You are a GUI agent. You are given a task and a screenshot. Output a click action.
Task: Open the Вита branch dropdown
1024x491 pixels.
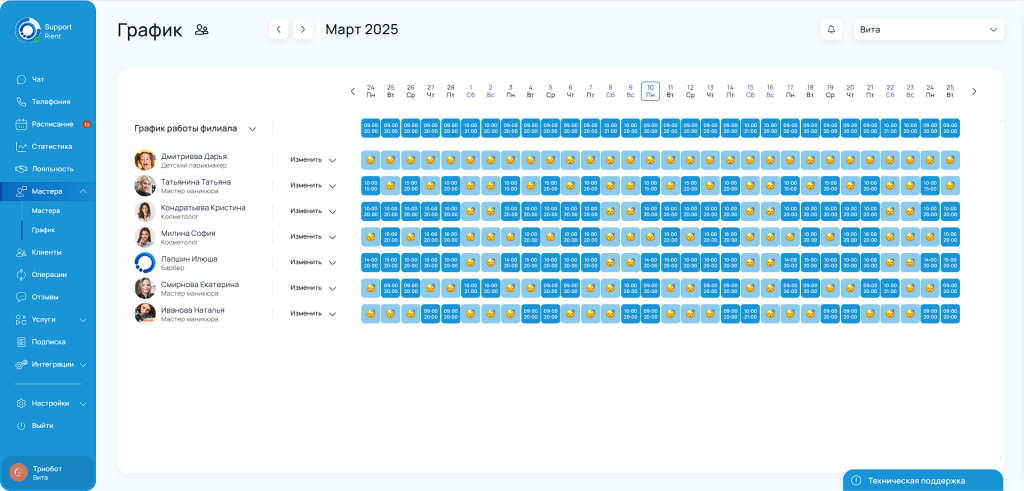(929, 30)
